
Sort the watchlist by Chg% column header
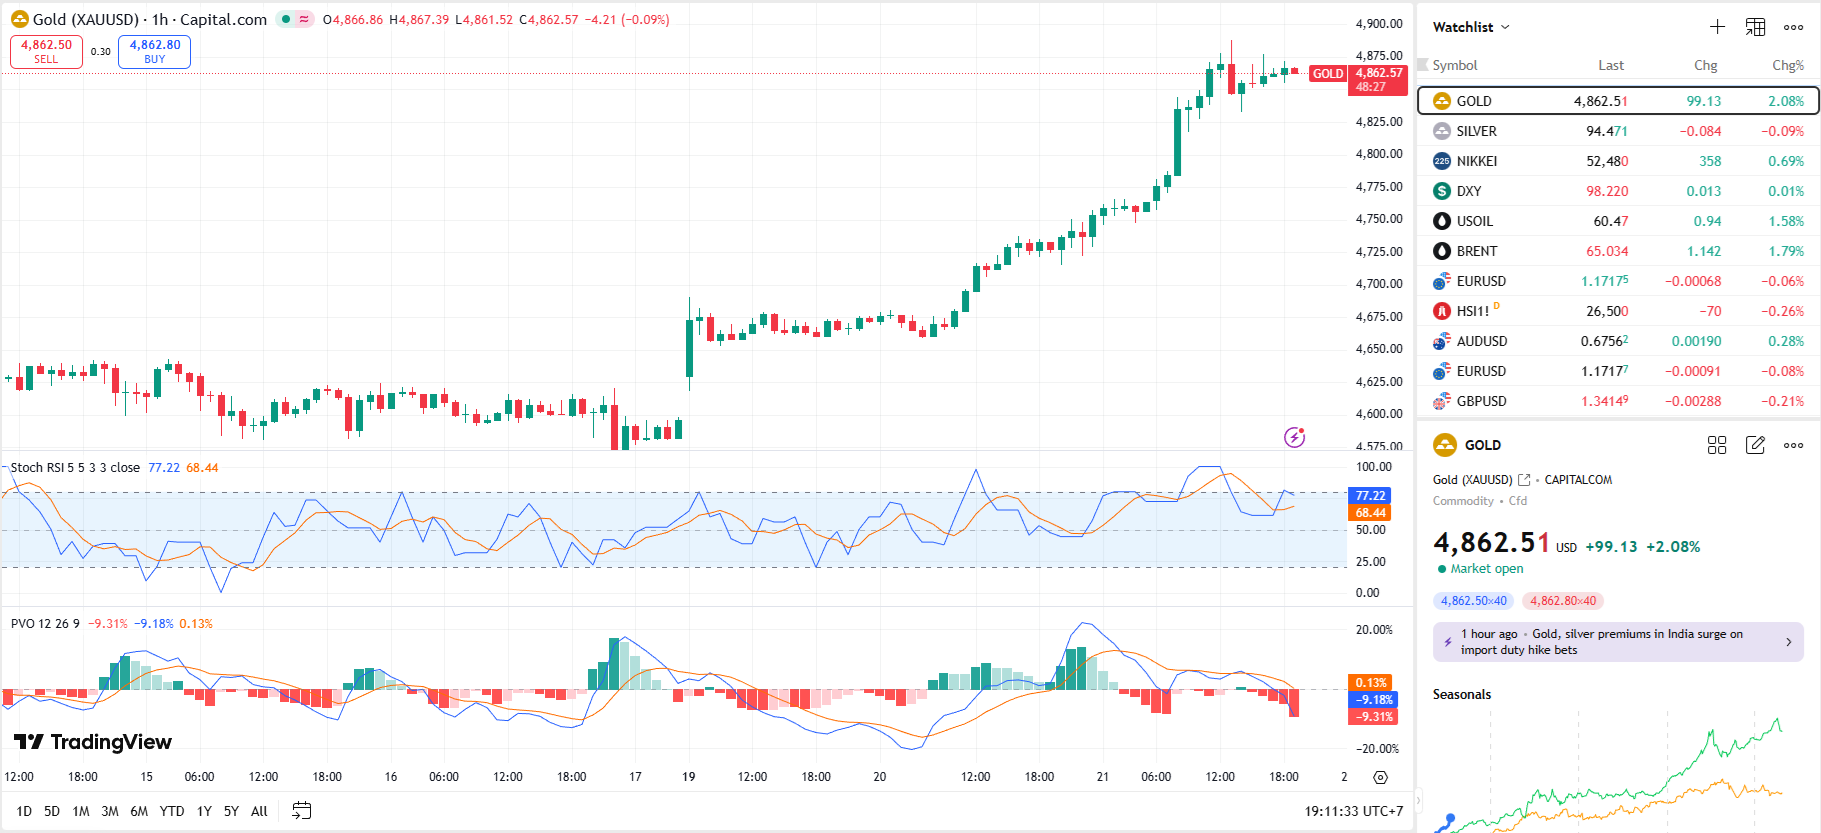(x=1787, y=65)
